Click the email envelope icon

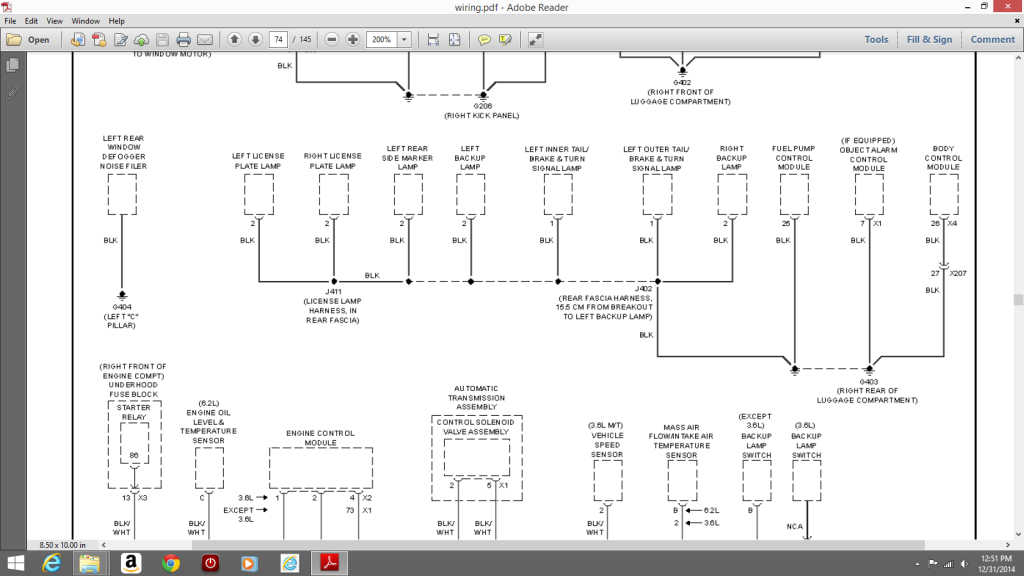tap(205, 40)
